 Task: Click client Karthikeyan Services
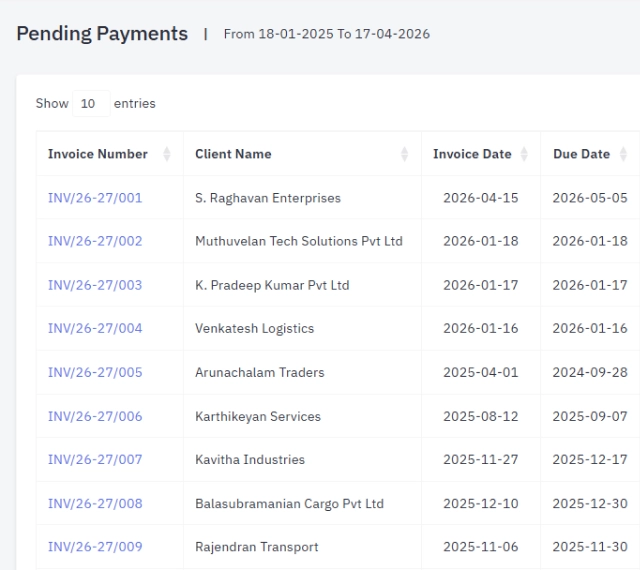[x=258, y=416]
